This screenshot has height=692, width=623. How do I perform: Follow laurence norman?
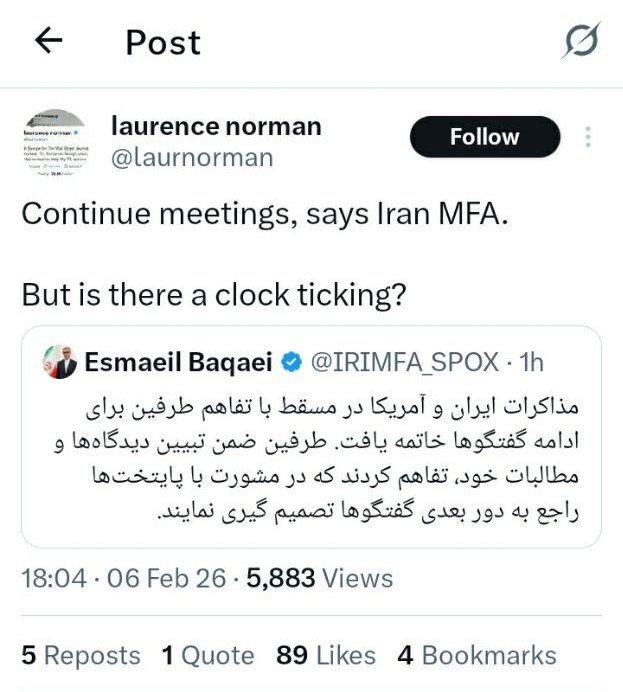(485, 137)
